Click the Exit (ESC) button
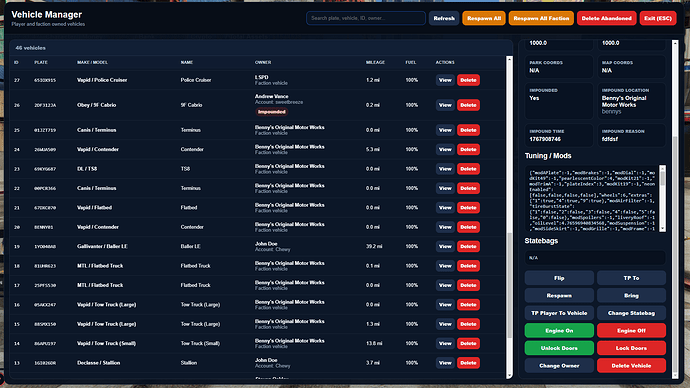 [x=657, y=18]
